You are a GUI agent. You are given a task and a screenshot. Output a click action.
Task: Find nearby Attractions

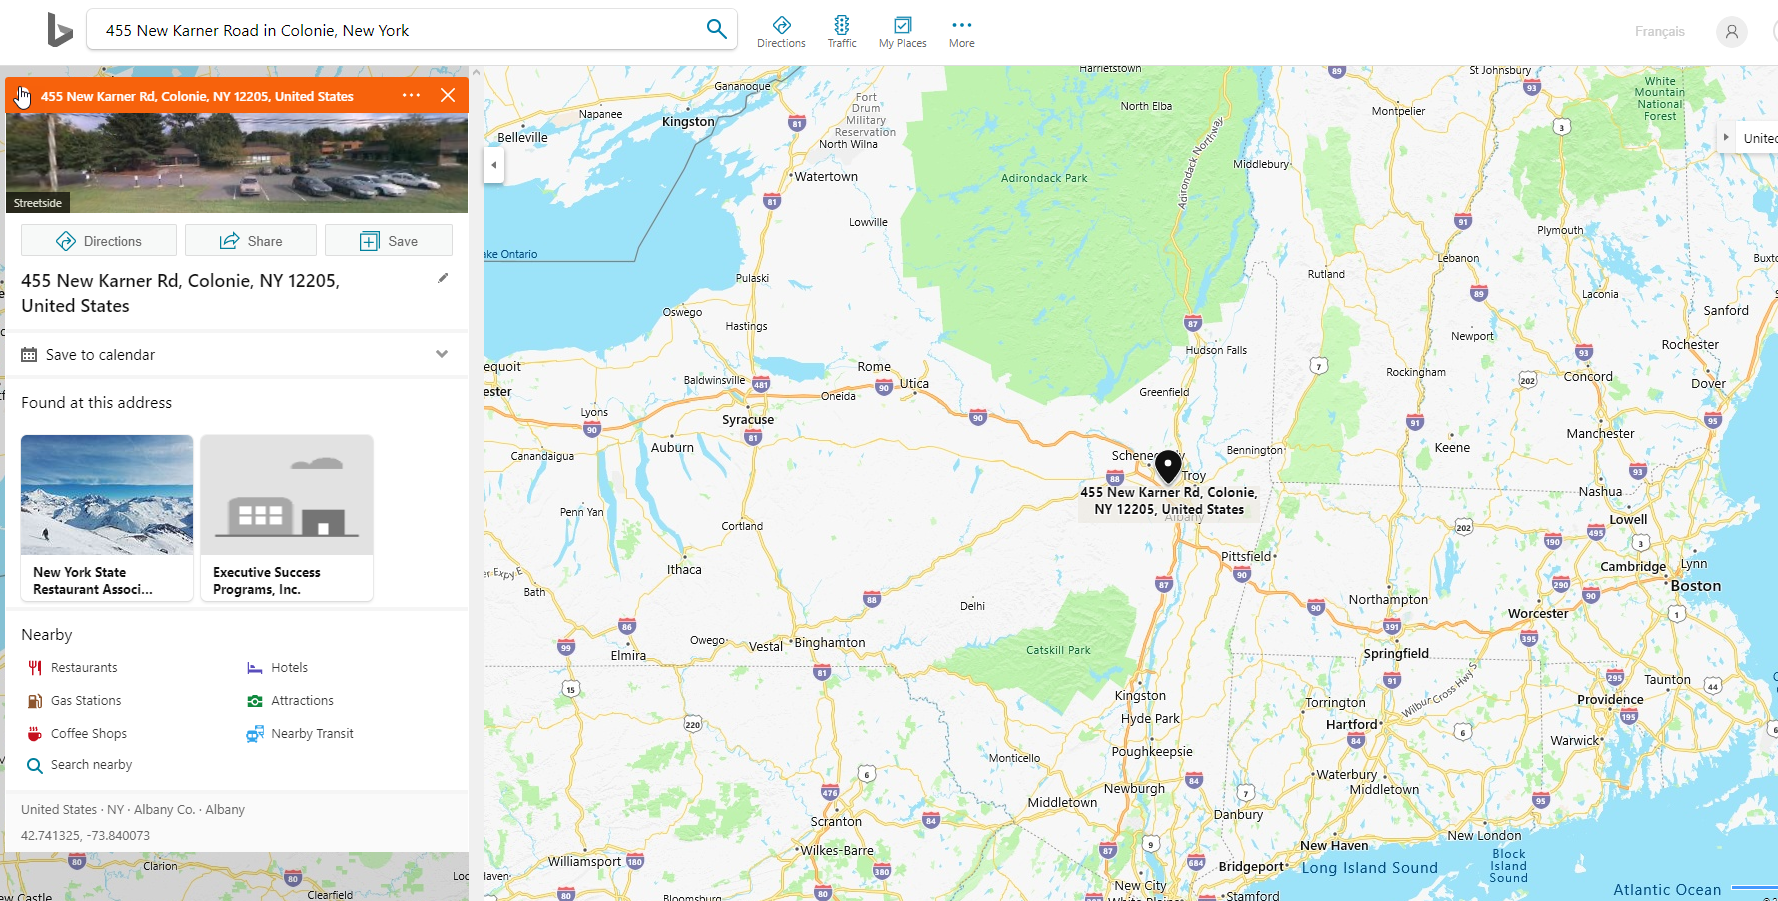coord(302,701)
